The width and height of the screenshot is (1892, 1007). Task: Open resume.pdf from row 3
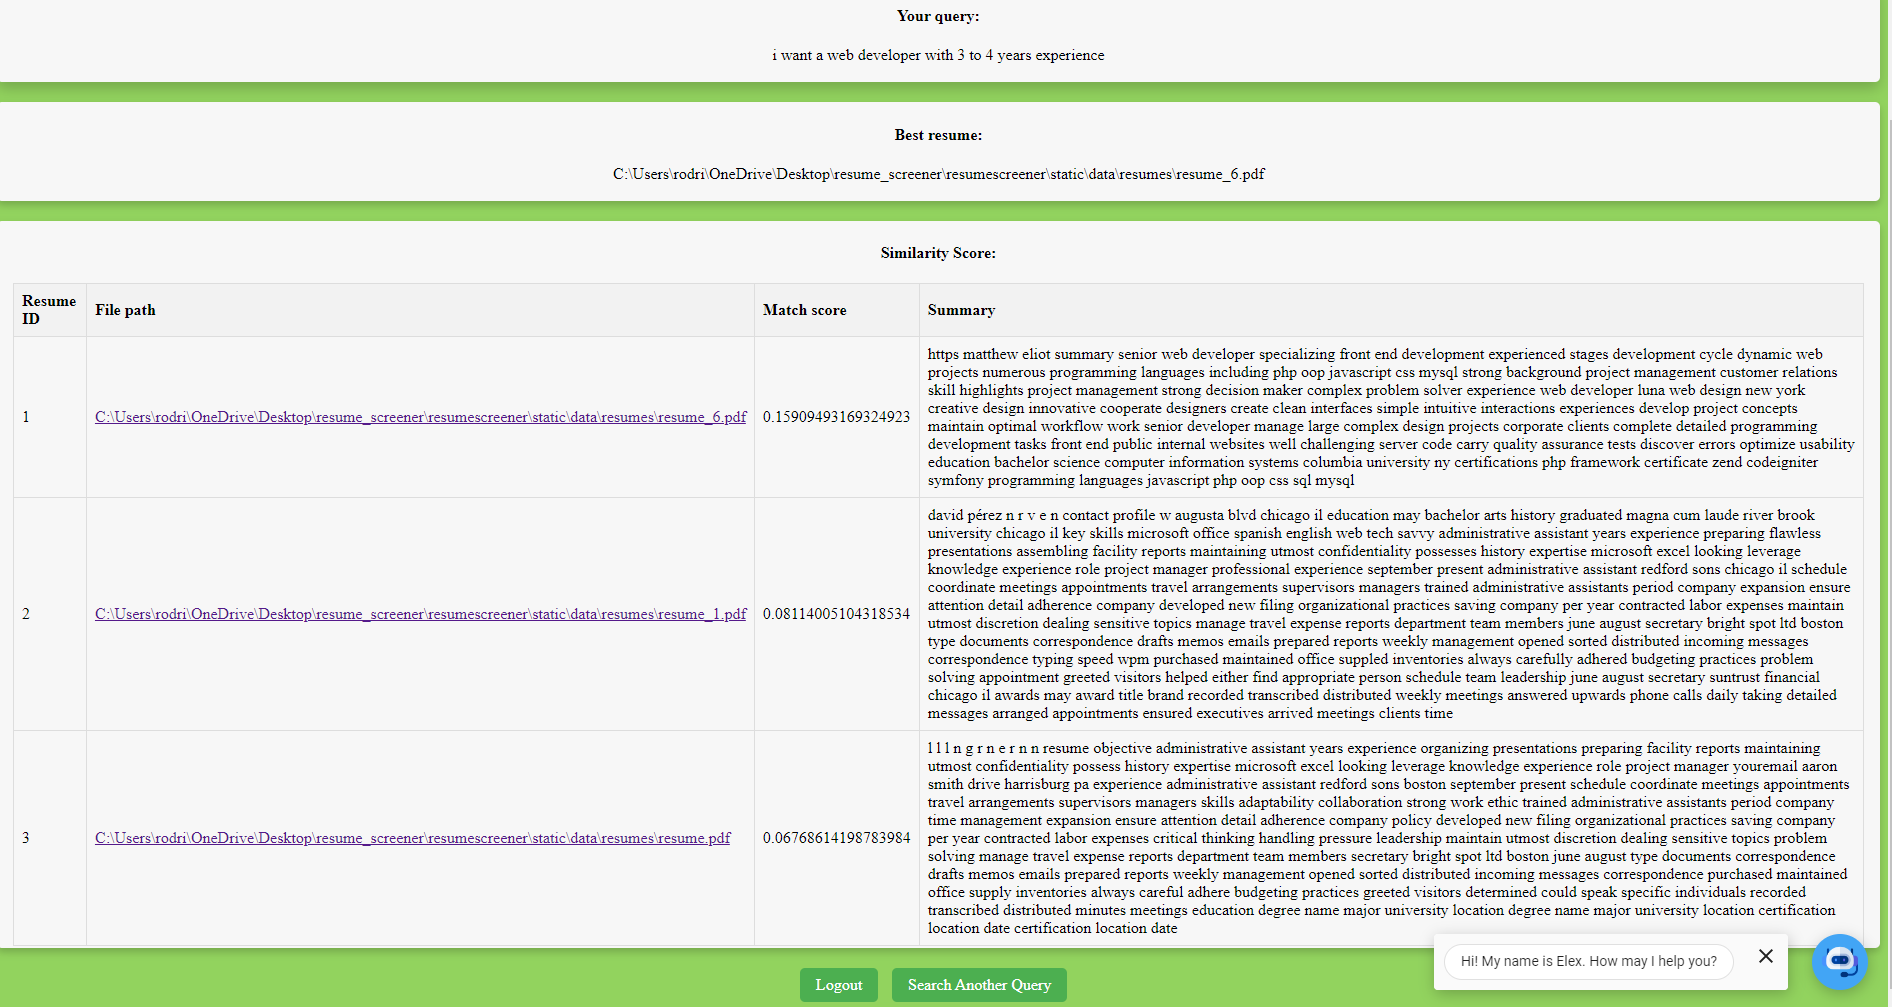click(x=412, y=838)
